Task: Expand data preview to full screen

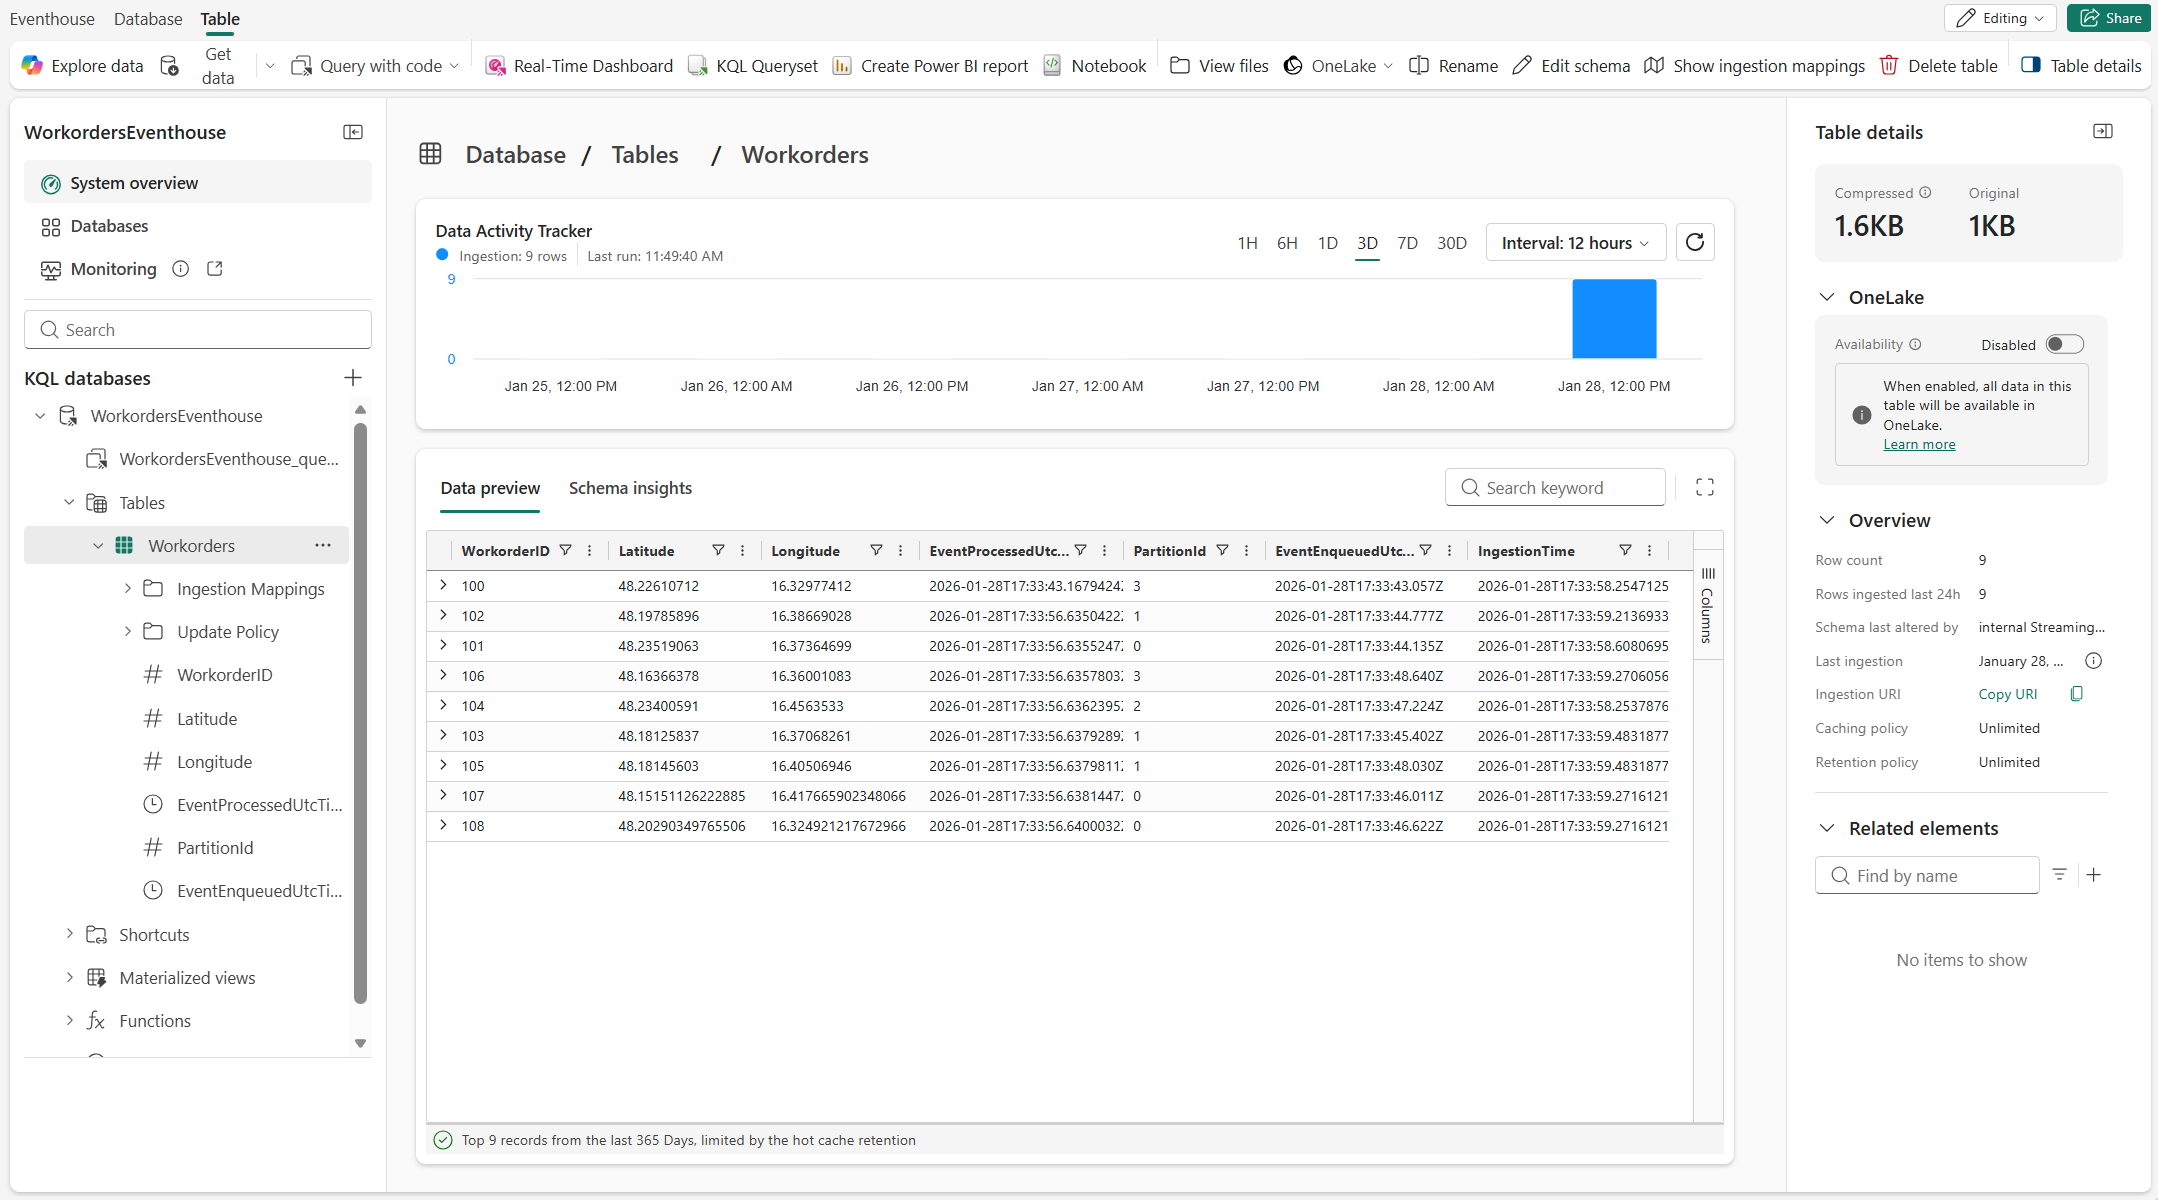Action: [1705, 487]
